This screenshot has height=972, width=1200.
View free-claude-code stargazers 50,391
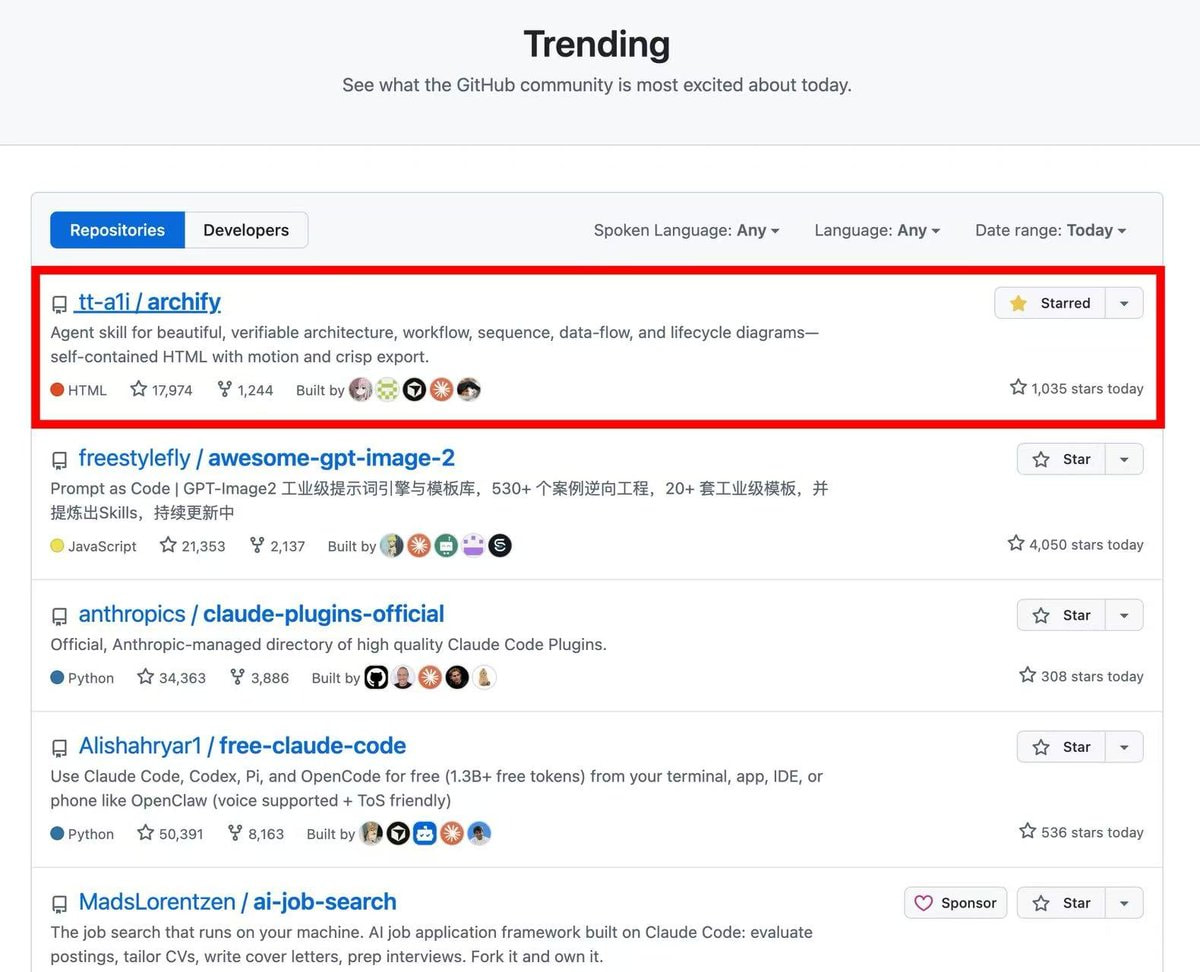point(170,833)
